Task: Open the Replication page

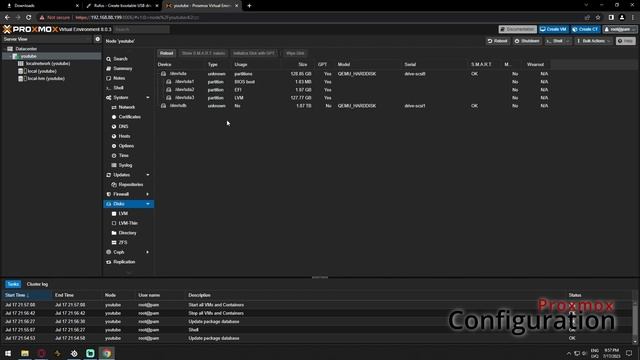Action: (x=124, y=262)
